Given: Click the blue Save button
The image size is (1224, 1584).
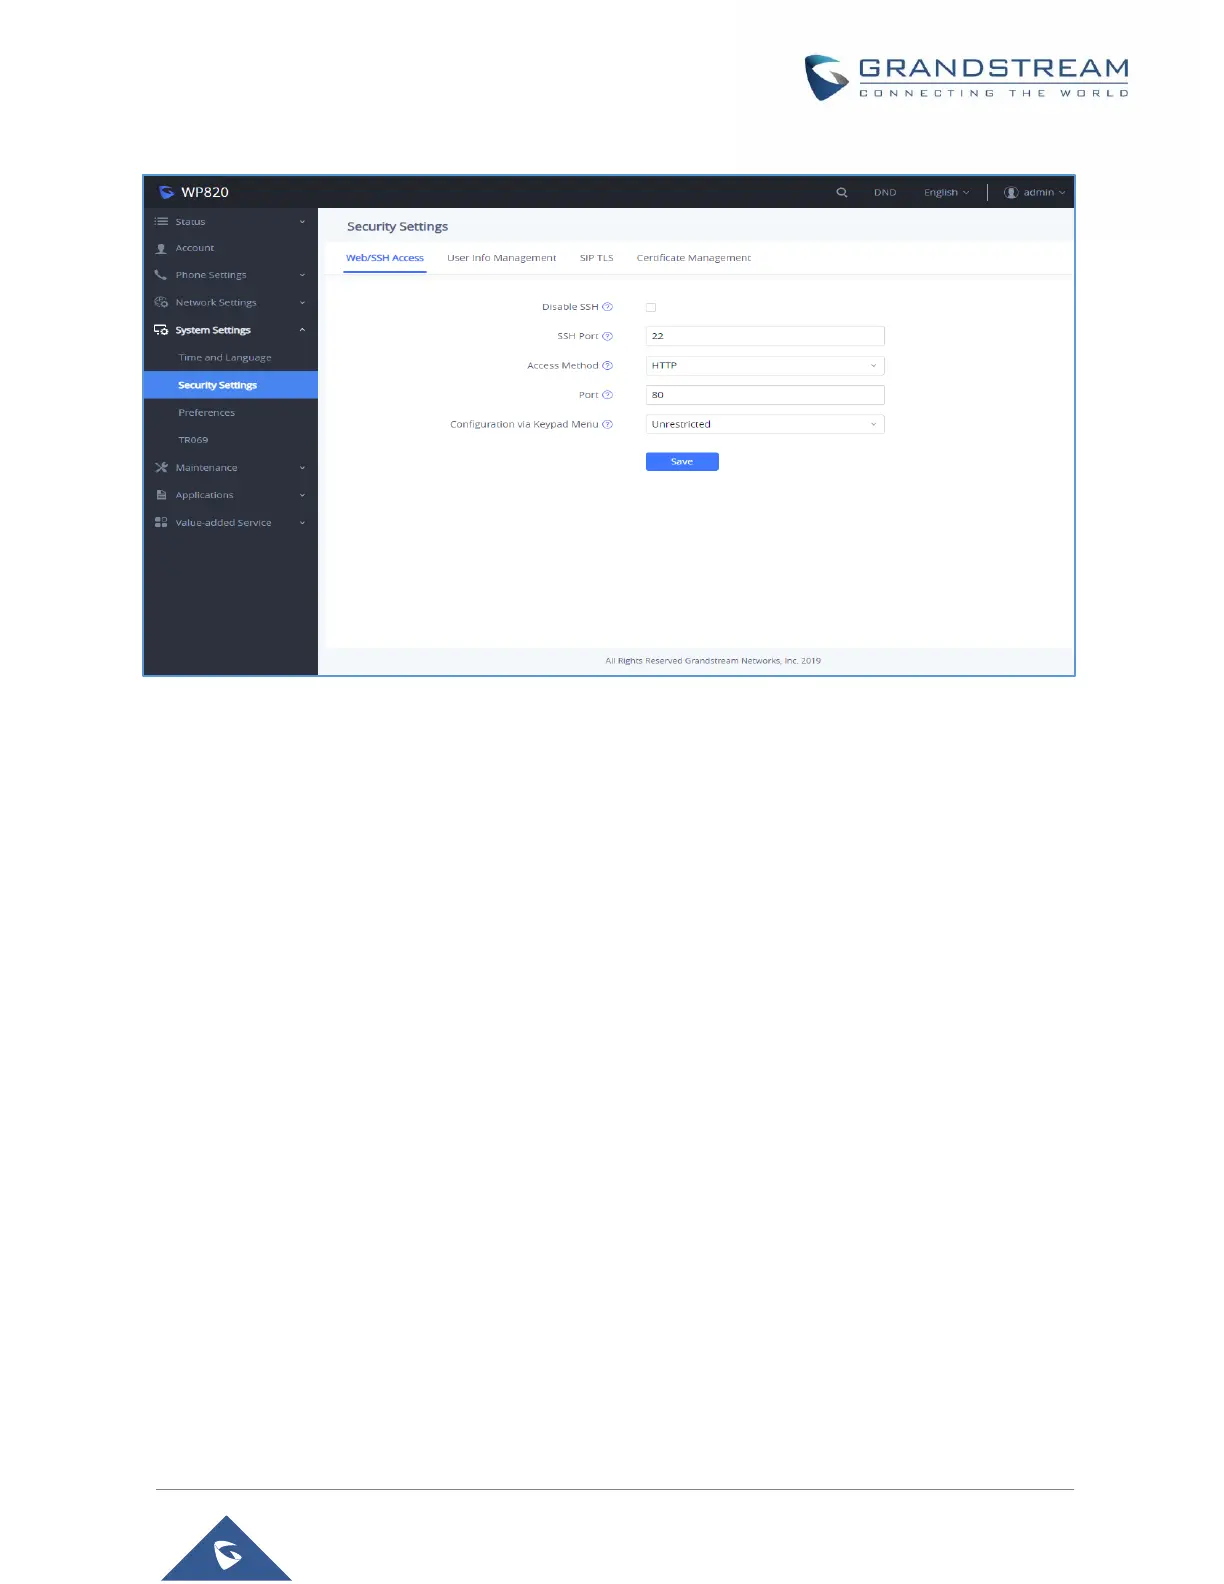Looking at the screenshot, I should 682,461.
